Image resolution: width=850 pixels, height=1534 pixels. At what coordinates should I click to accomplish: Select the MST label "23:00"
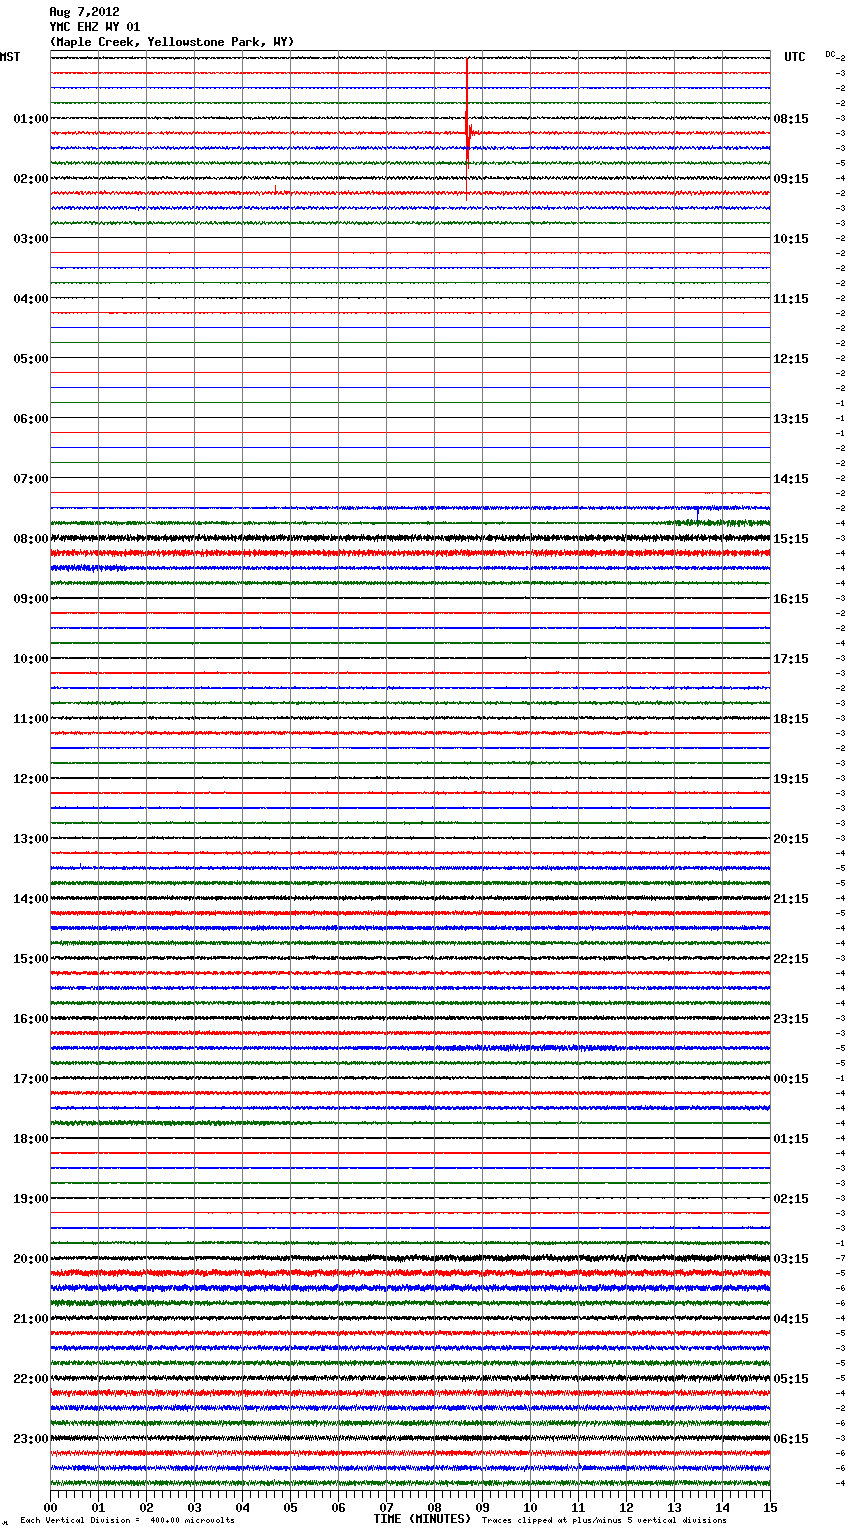tap(31, 1439)
